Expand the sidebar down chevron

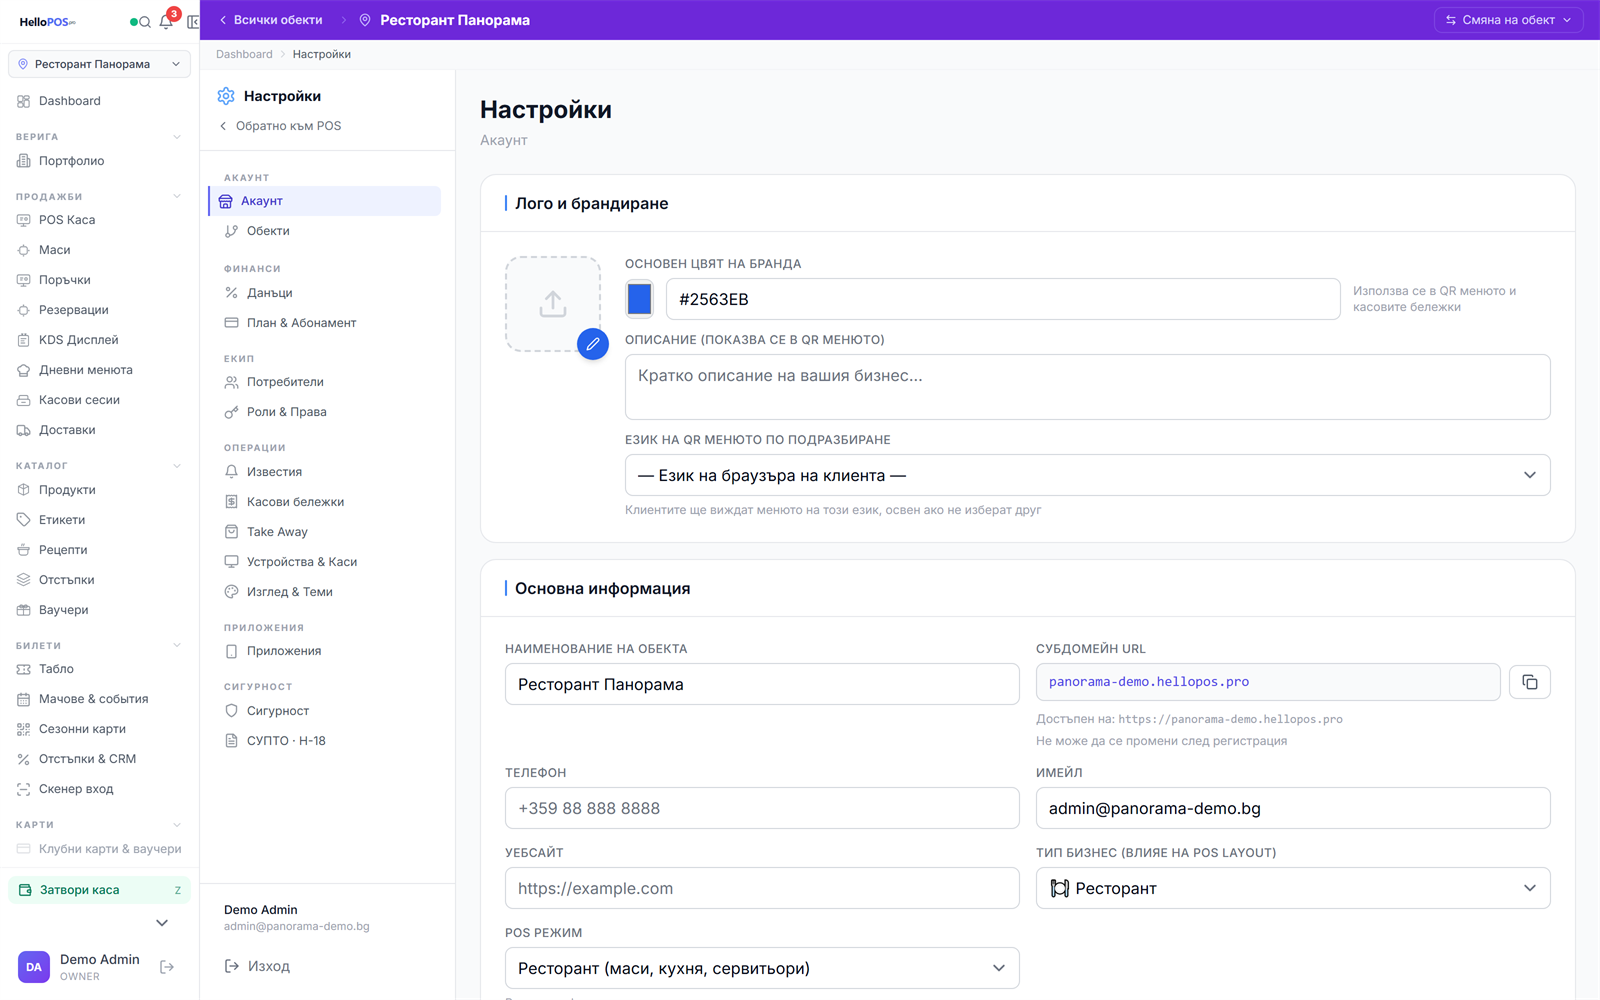[162, 923]
